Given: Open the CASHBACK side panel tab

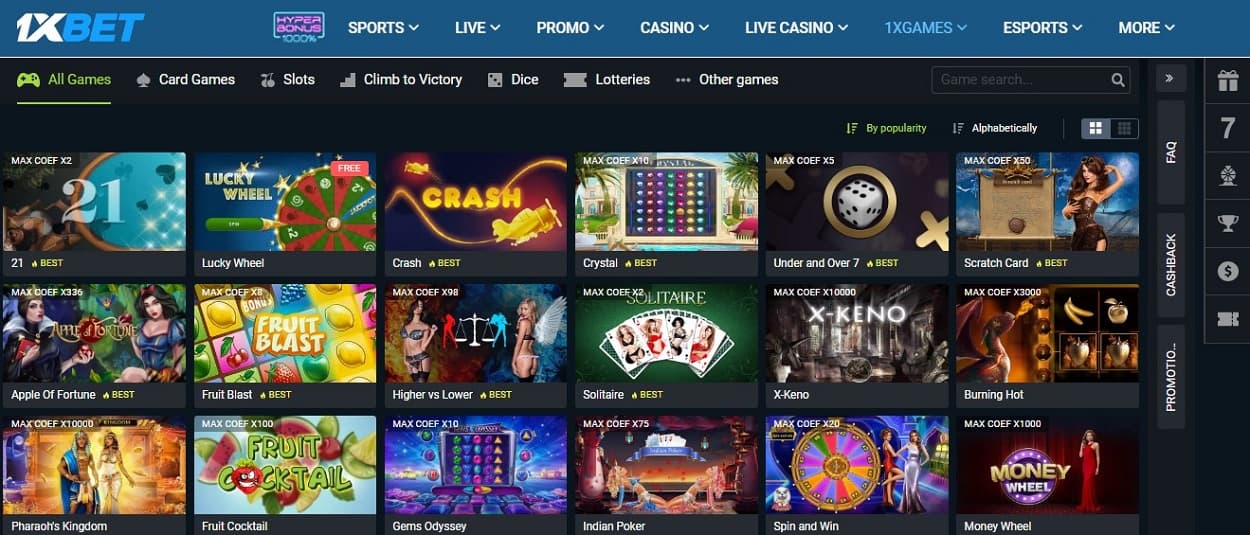Looking at the screenshot, I should click(x=1171, y=265).
